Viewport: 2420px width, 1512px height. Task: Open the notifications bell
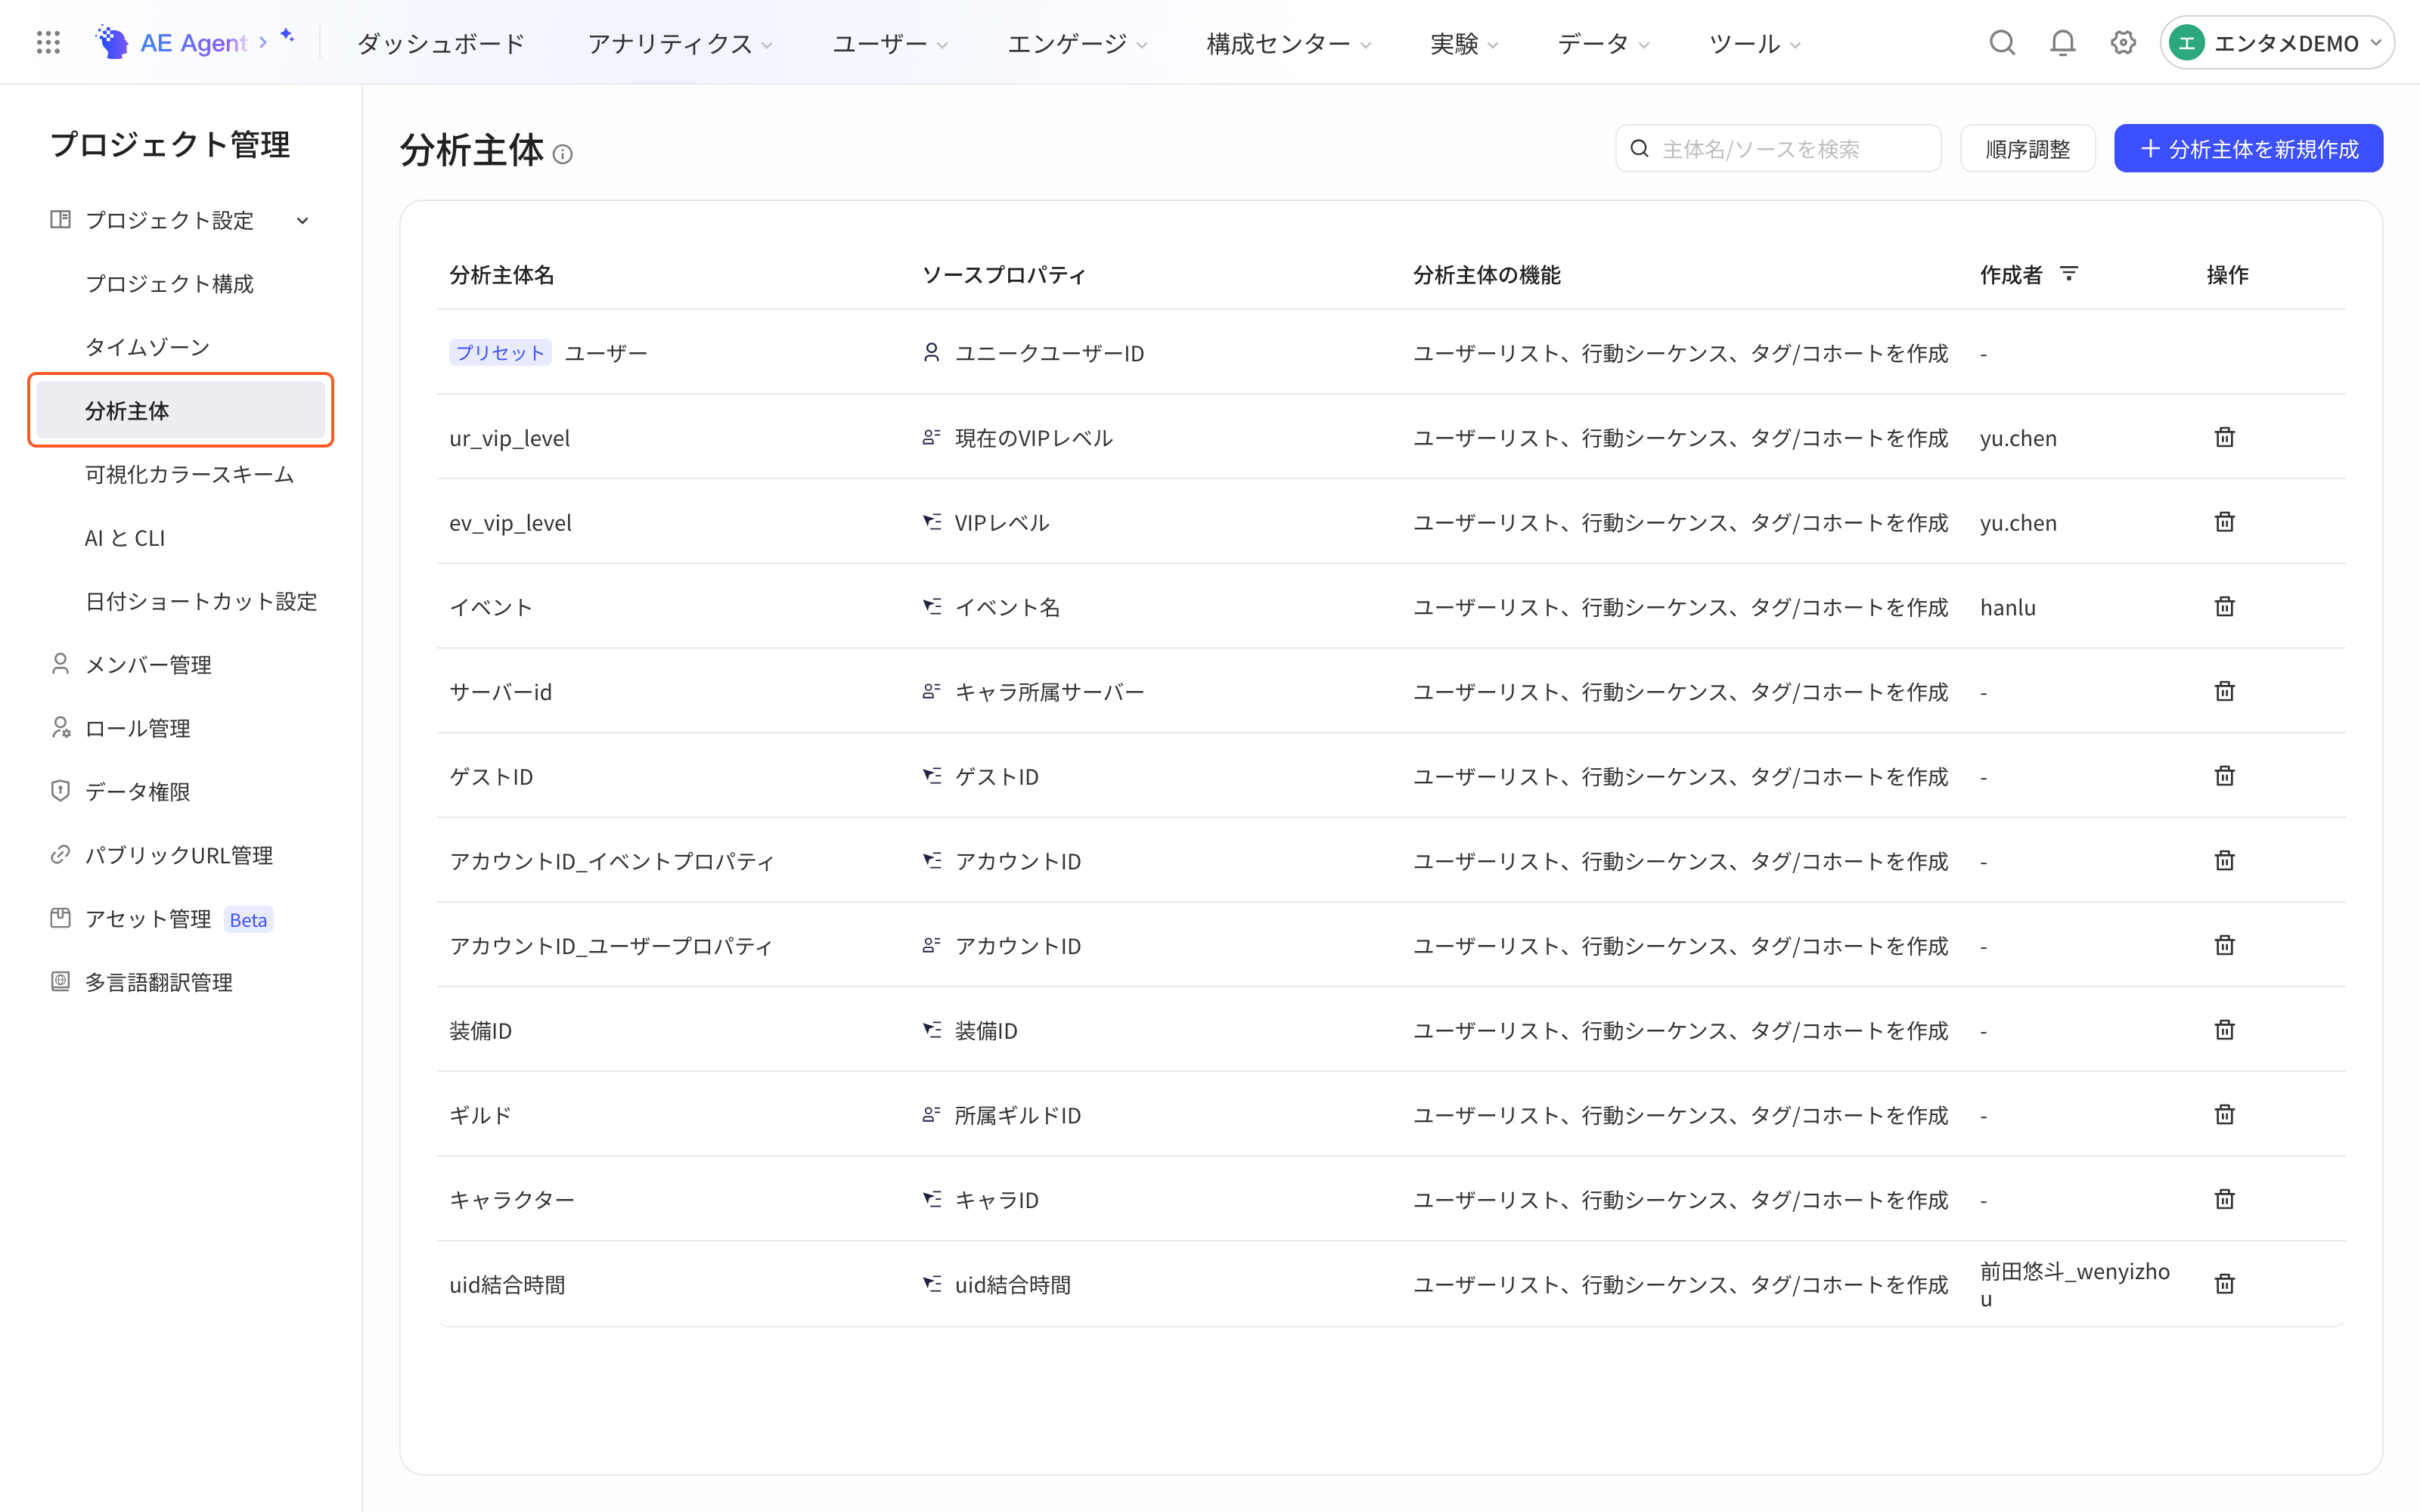tap(2062, 42)
